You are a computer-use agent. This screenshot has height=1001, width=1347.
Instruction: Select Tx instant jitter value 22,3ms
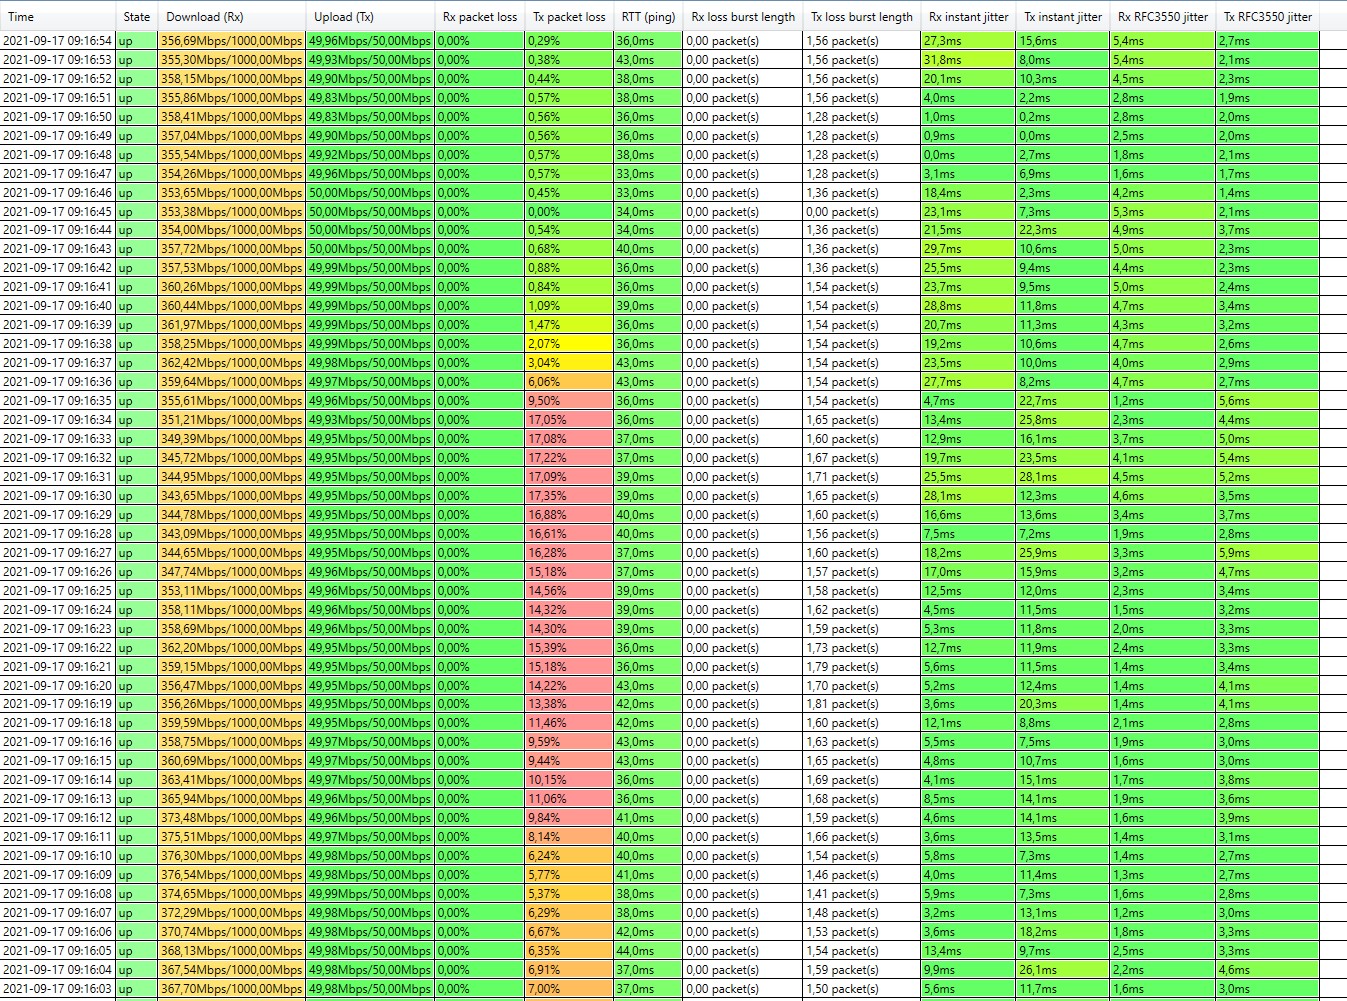(x=1063, y=230)
